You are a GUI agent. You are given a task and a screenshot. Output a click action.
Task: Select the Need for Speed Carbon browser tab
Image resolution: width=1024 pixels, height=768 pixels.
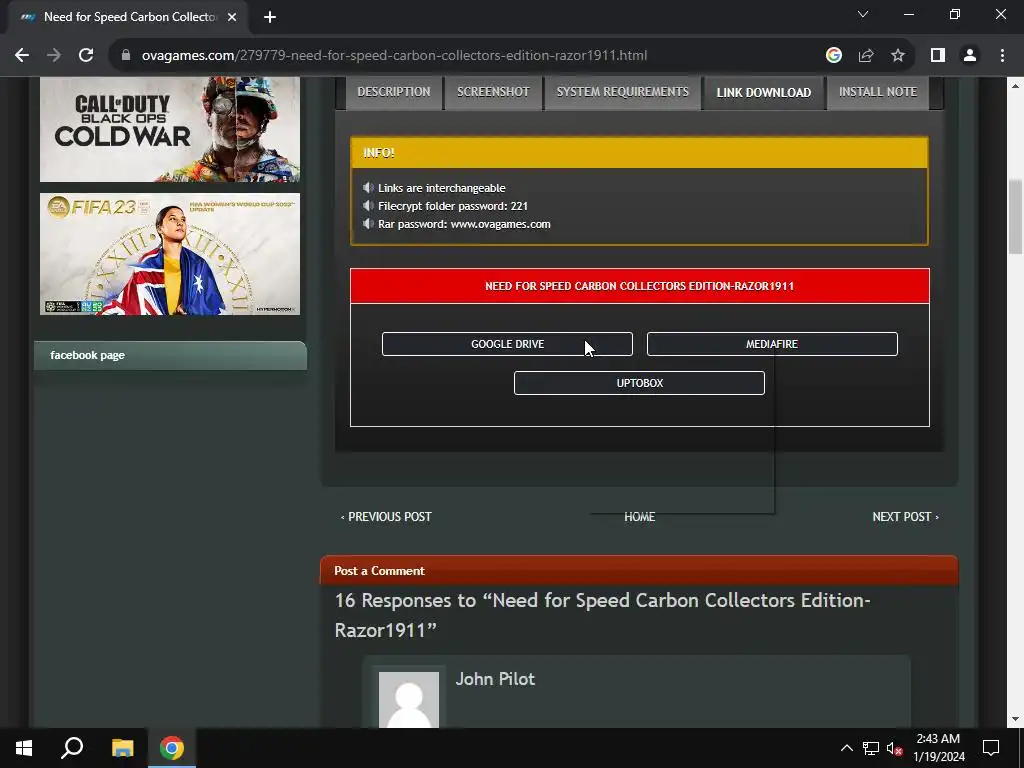point(129,17)
